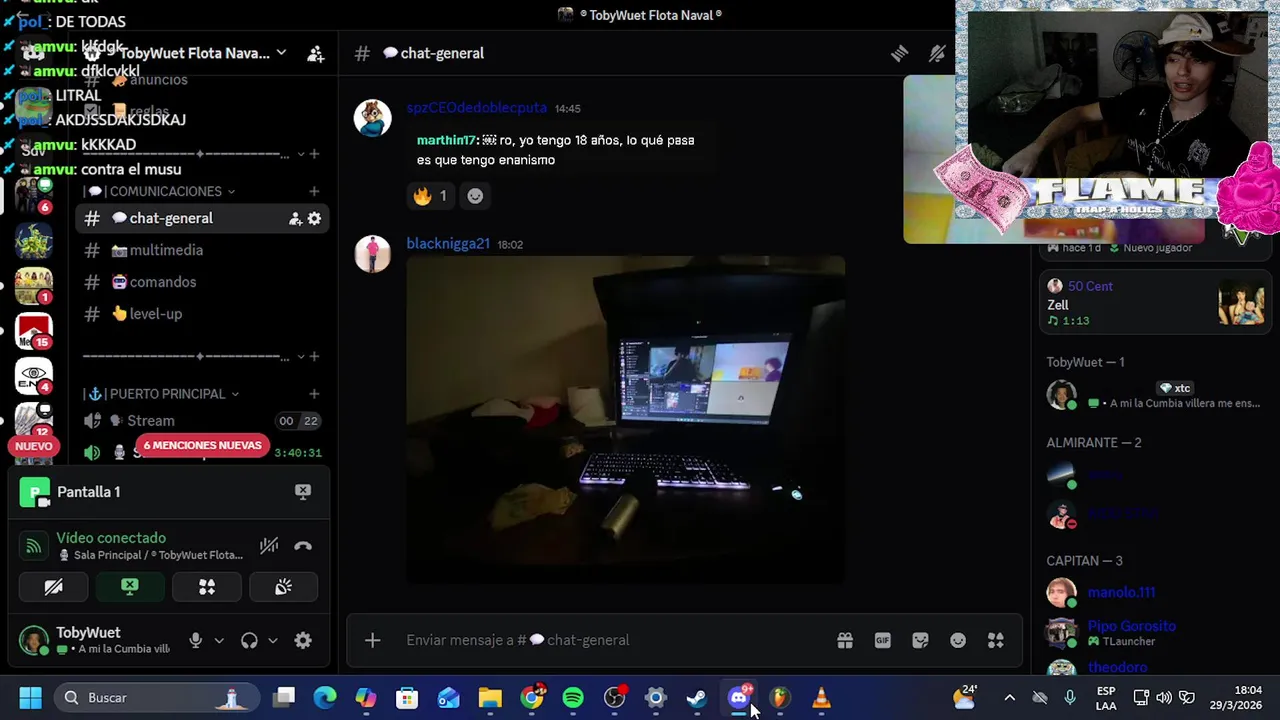Screen dimensions: 1280x720
Task: Open the server with red badge 15
Action: [x=33, y=330]
